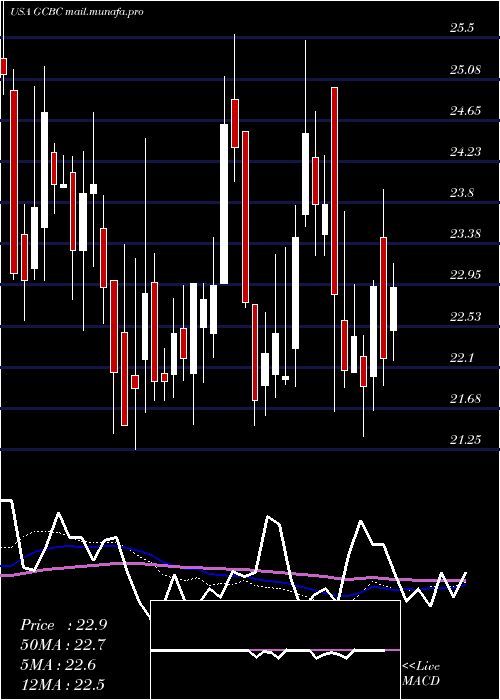The width and height of the screenshot is (500, 700).
Task: Click inside the MACD indicator box
Action: 275,650
